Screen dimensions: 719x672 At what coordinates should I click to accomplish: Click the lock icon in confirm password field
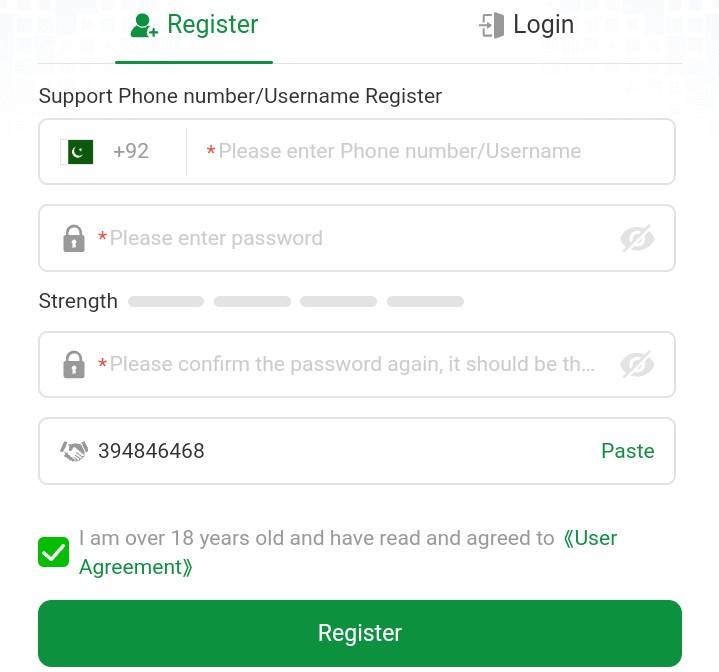tap(74, 364)
